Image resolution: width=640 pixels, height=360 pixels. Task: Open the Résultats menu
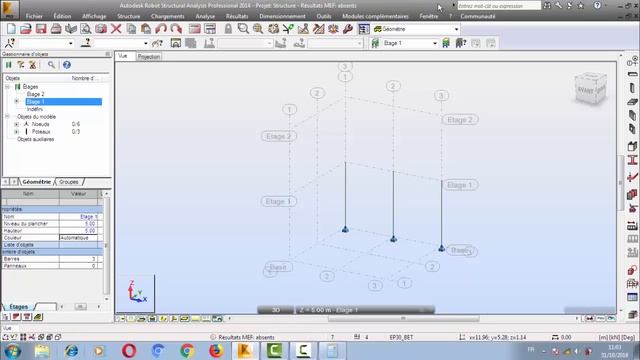(237, 16)
